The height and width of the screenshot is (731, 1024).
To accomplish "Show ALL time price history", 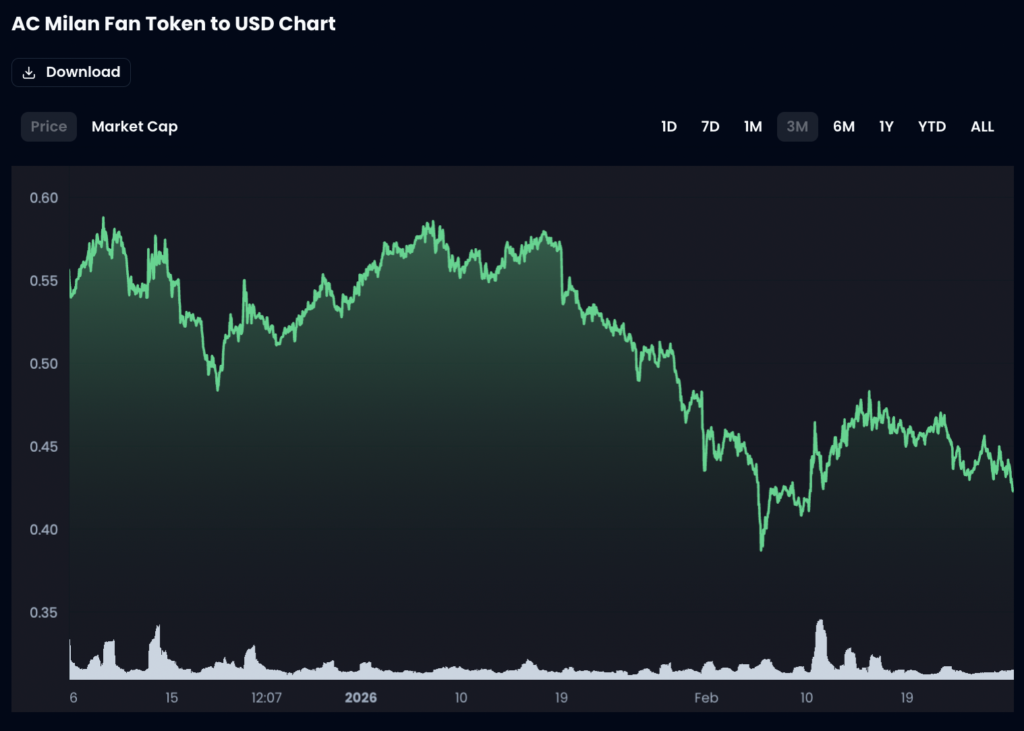I will point(982,127).
